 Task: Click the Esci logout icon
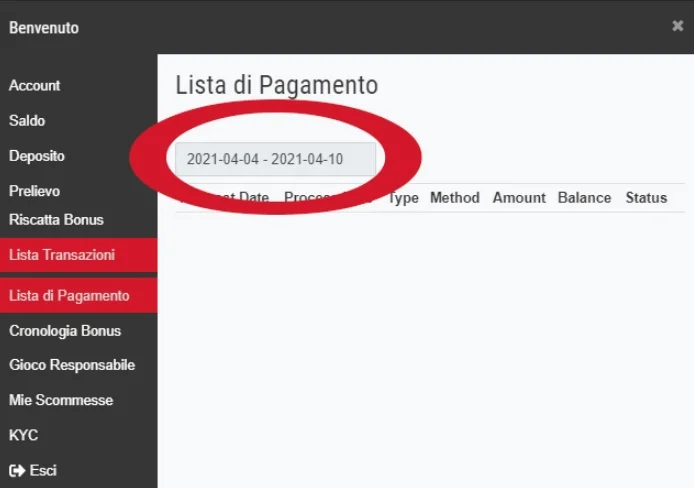pos(17,470)
